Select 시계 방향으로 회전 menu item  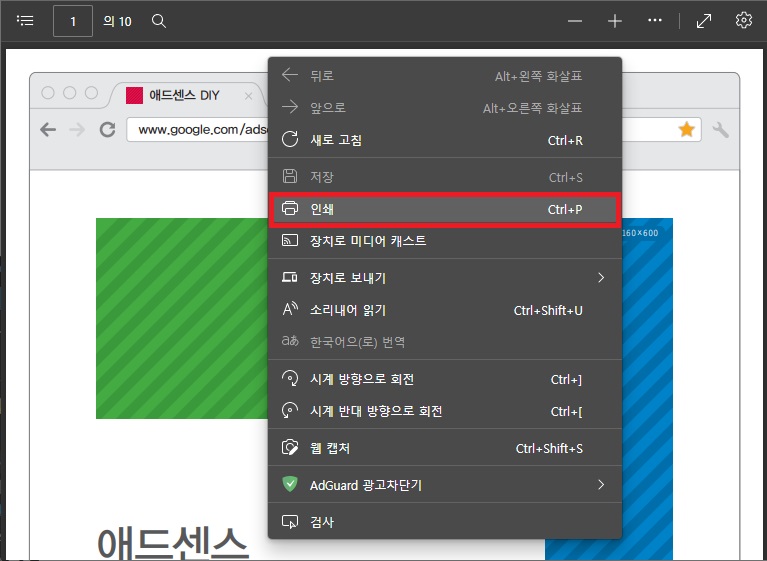point(445,379)
